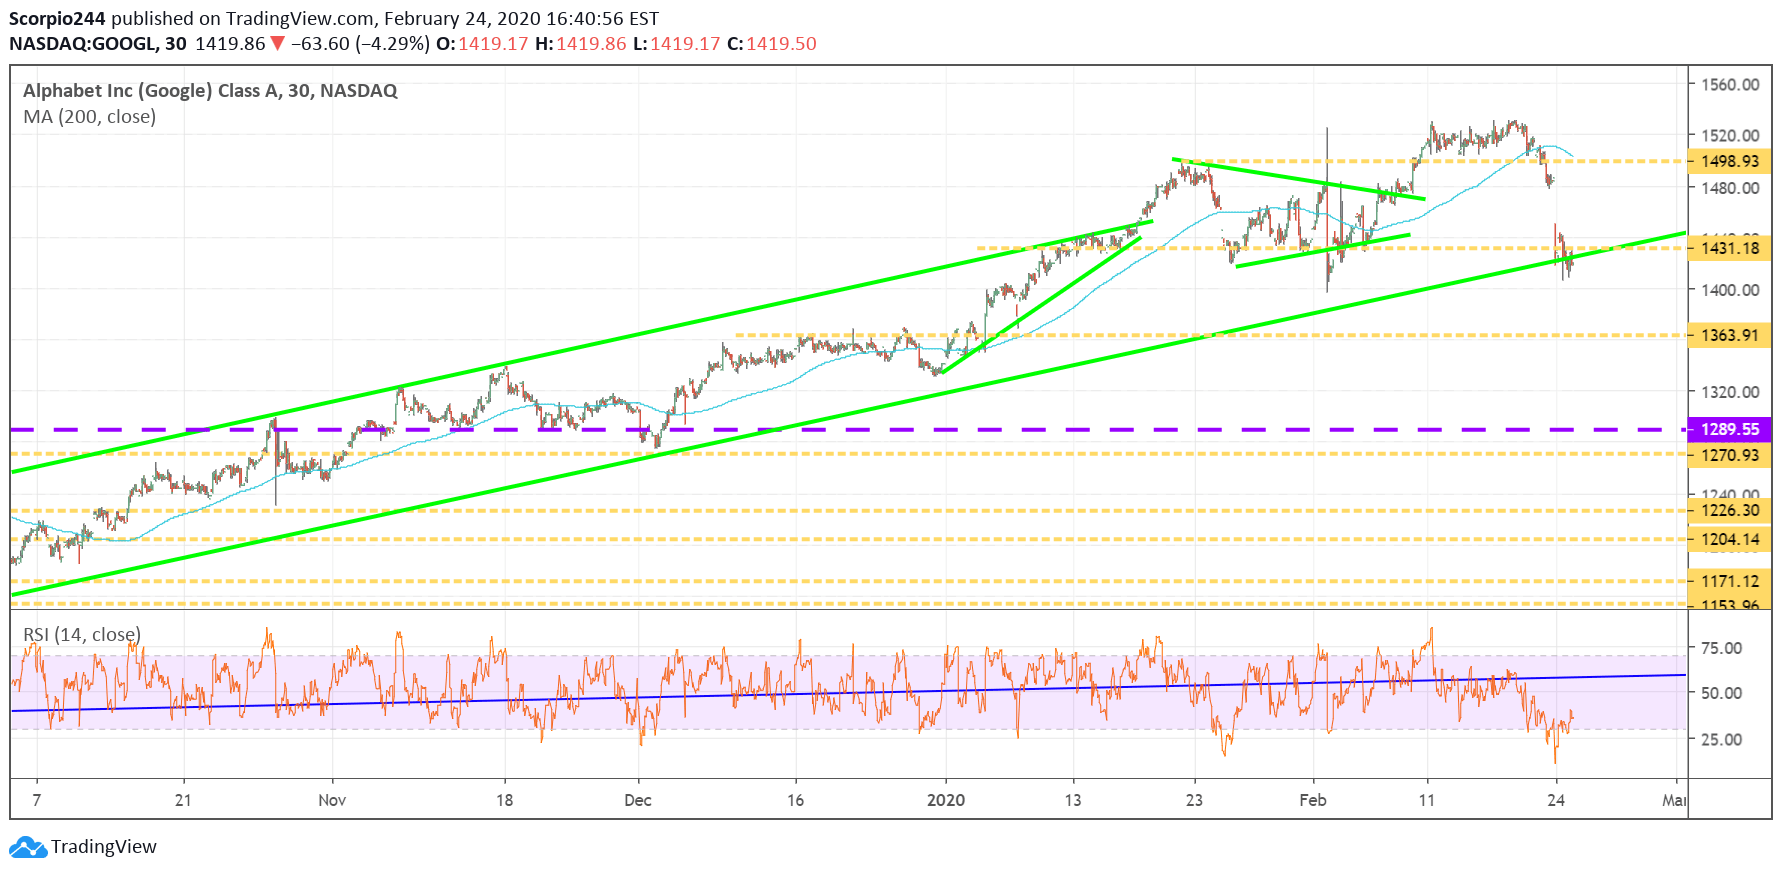Click the 1204.14 price level label
The height and width of the screenshot is (874, 1782).
pos(1729,539)
